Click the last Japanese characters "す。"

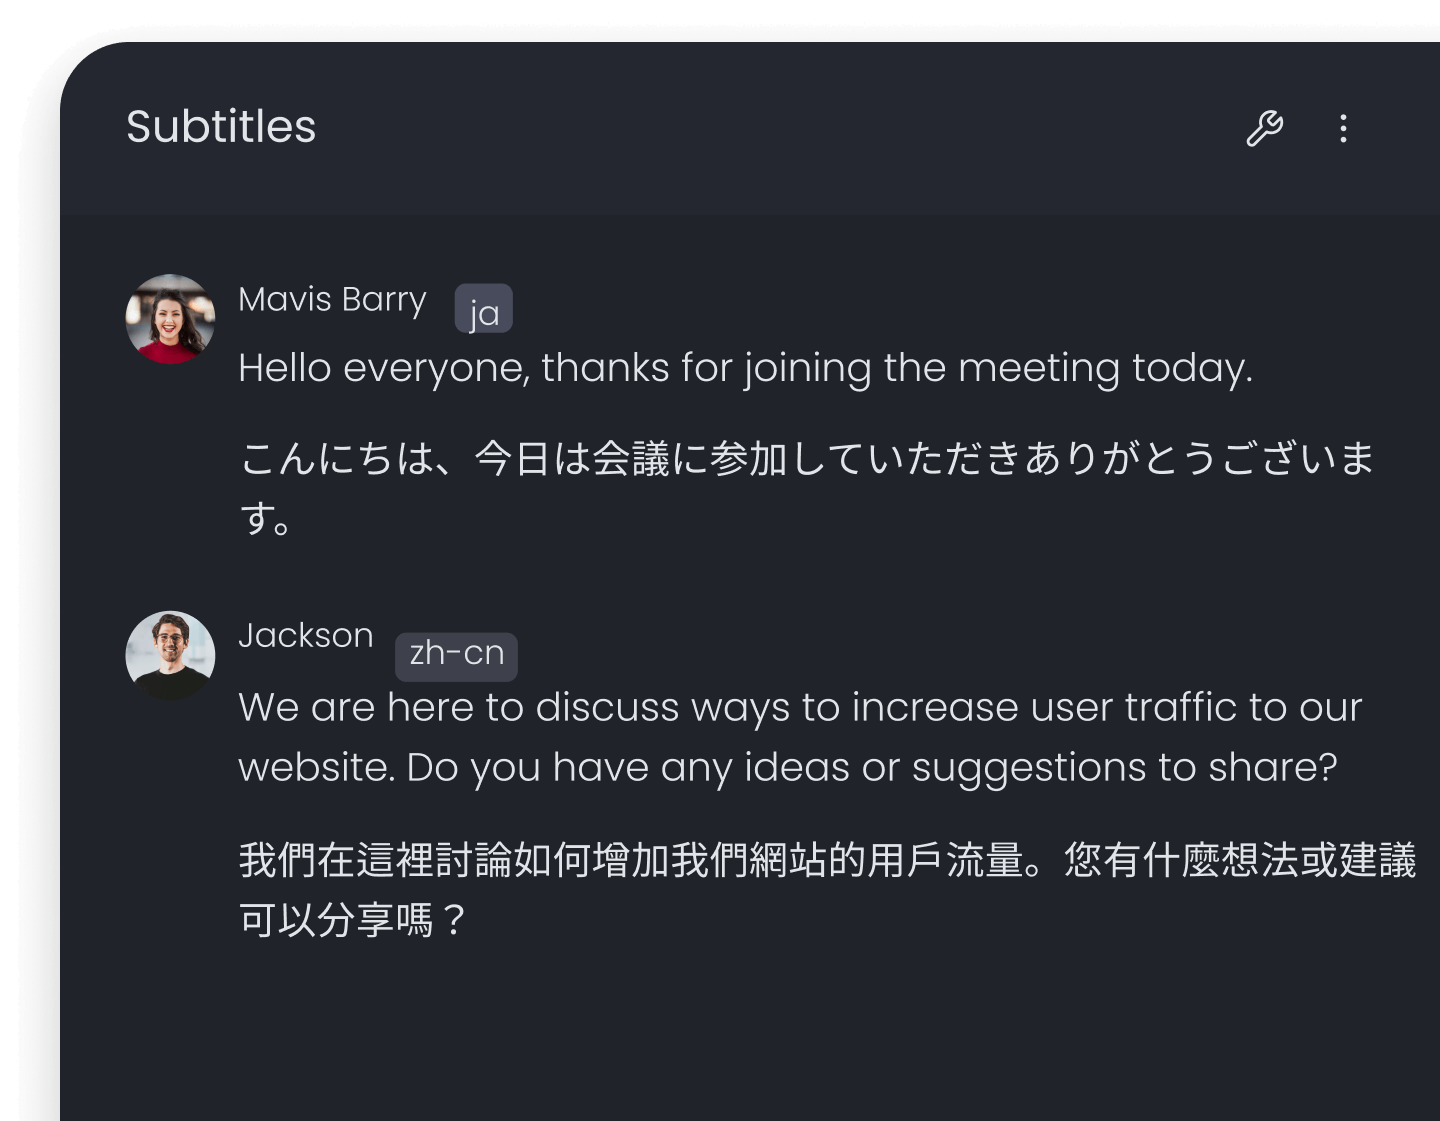[266, 518]
